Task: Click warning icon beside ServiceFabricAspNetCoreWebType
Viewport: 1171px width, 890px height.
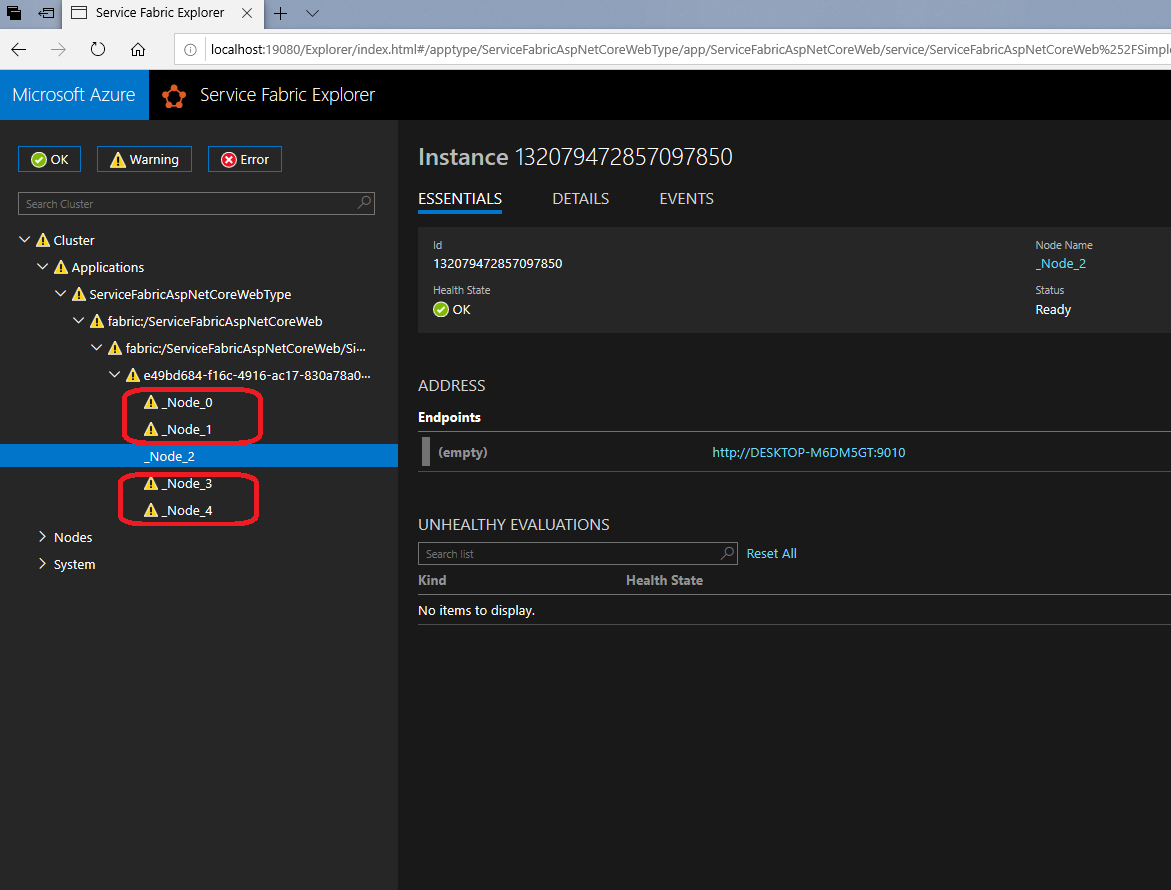Action: 79,293
